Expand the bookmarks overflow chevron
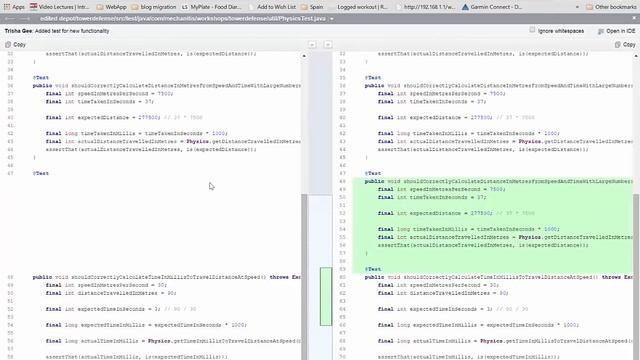 pos(577,7)
